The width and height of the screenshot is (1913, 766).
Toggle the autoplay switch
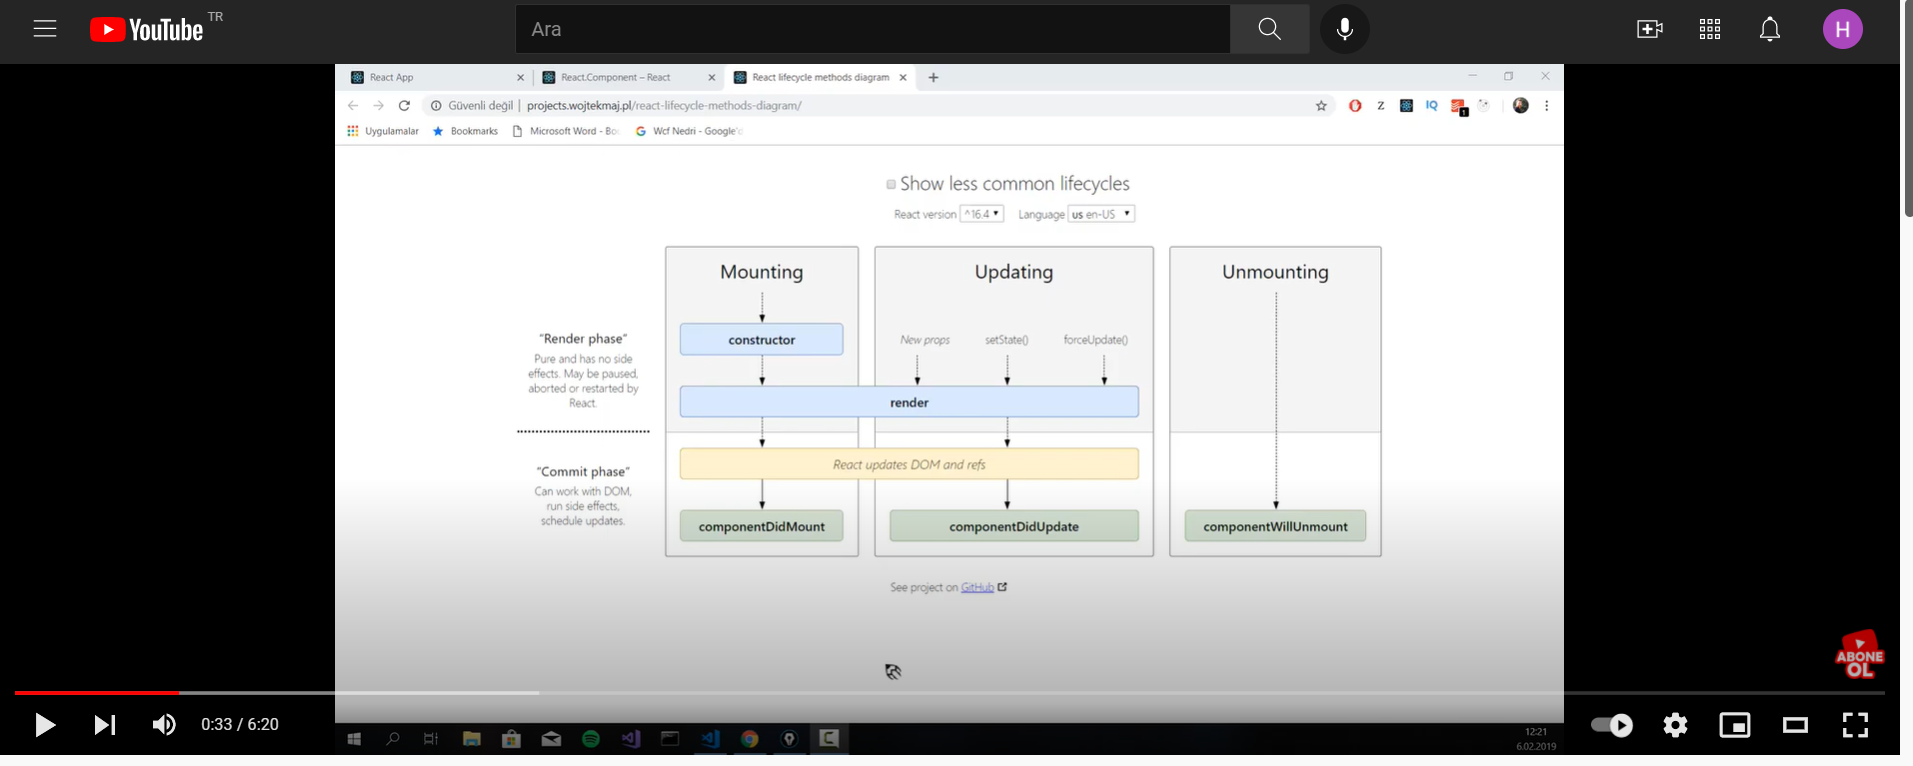pos(1611,725)
